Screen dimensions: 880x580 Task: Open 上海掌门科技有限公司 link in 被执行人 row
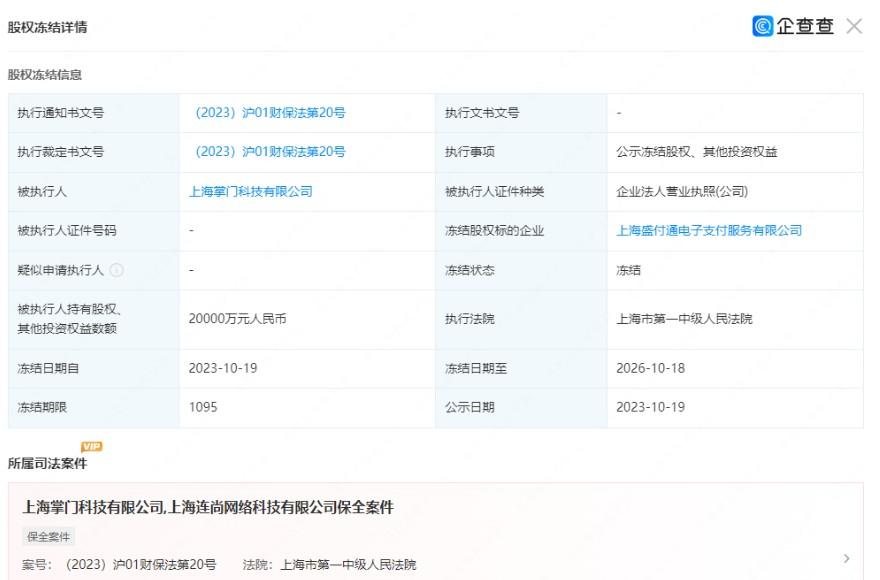(250, 191)
